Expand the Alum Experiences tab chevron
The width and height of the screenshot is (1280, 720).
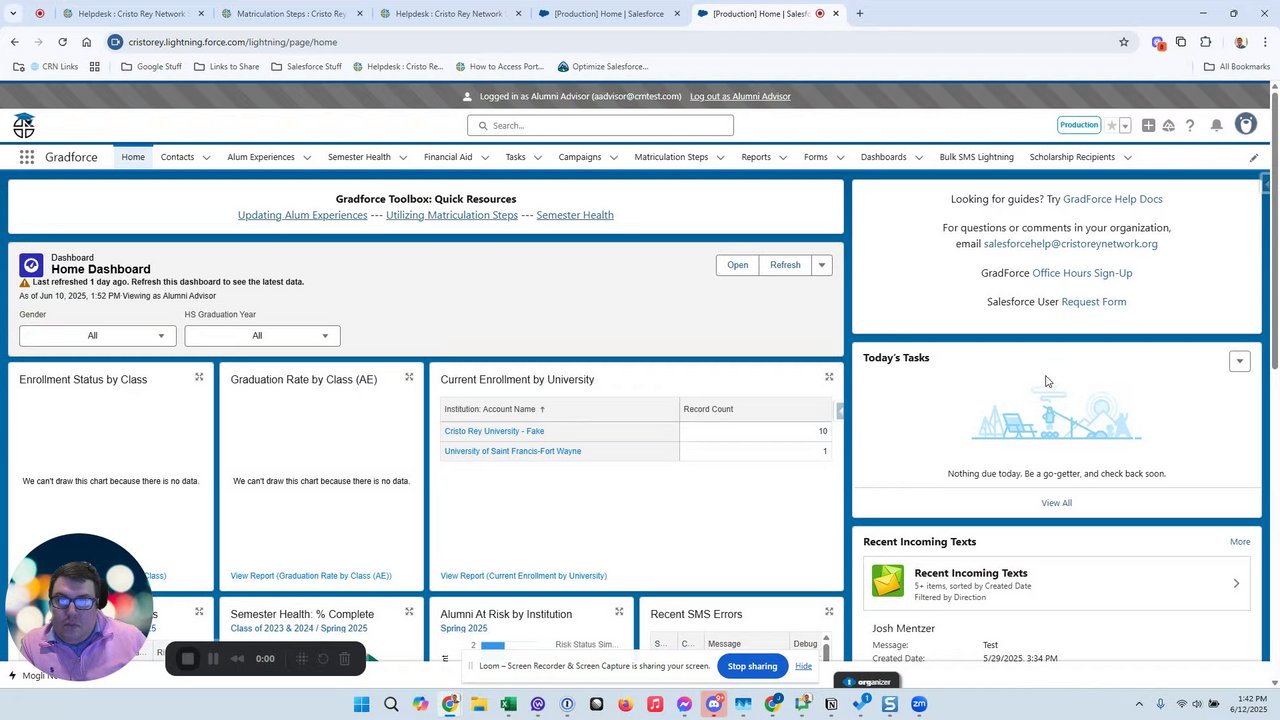(x=307, y=157)
